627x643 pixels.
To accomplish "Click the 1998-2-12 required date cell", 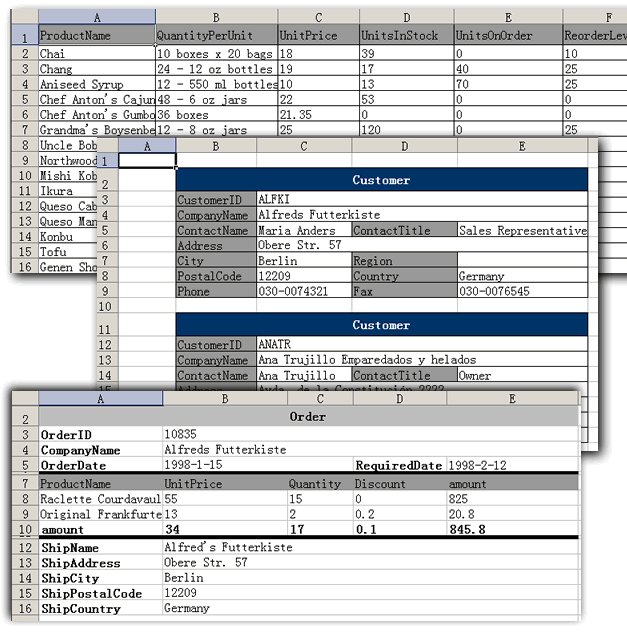I will click(x=513, y=465).
